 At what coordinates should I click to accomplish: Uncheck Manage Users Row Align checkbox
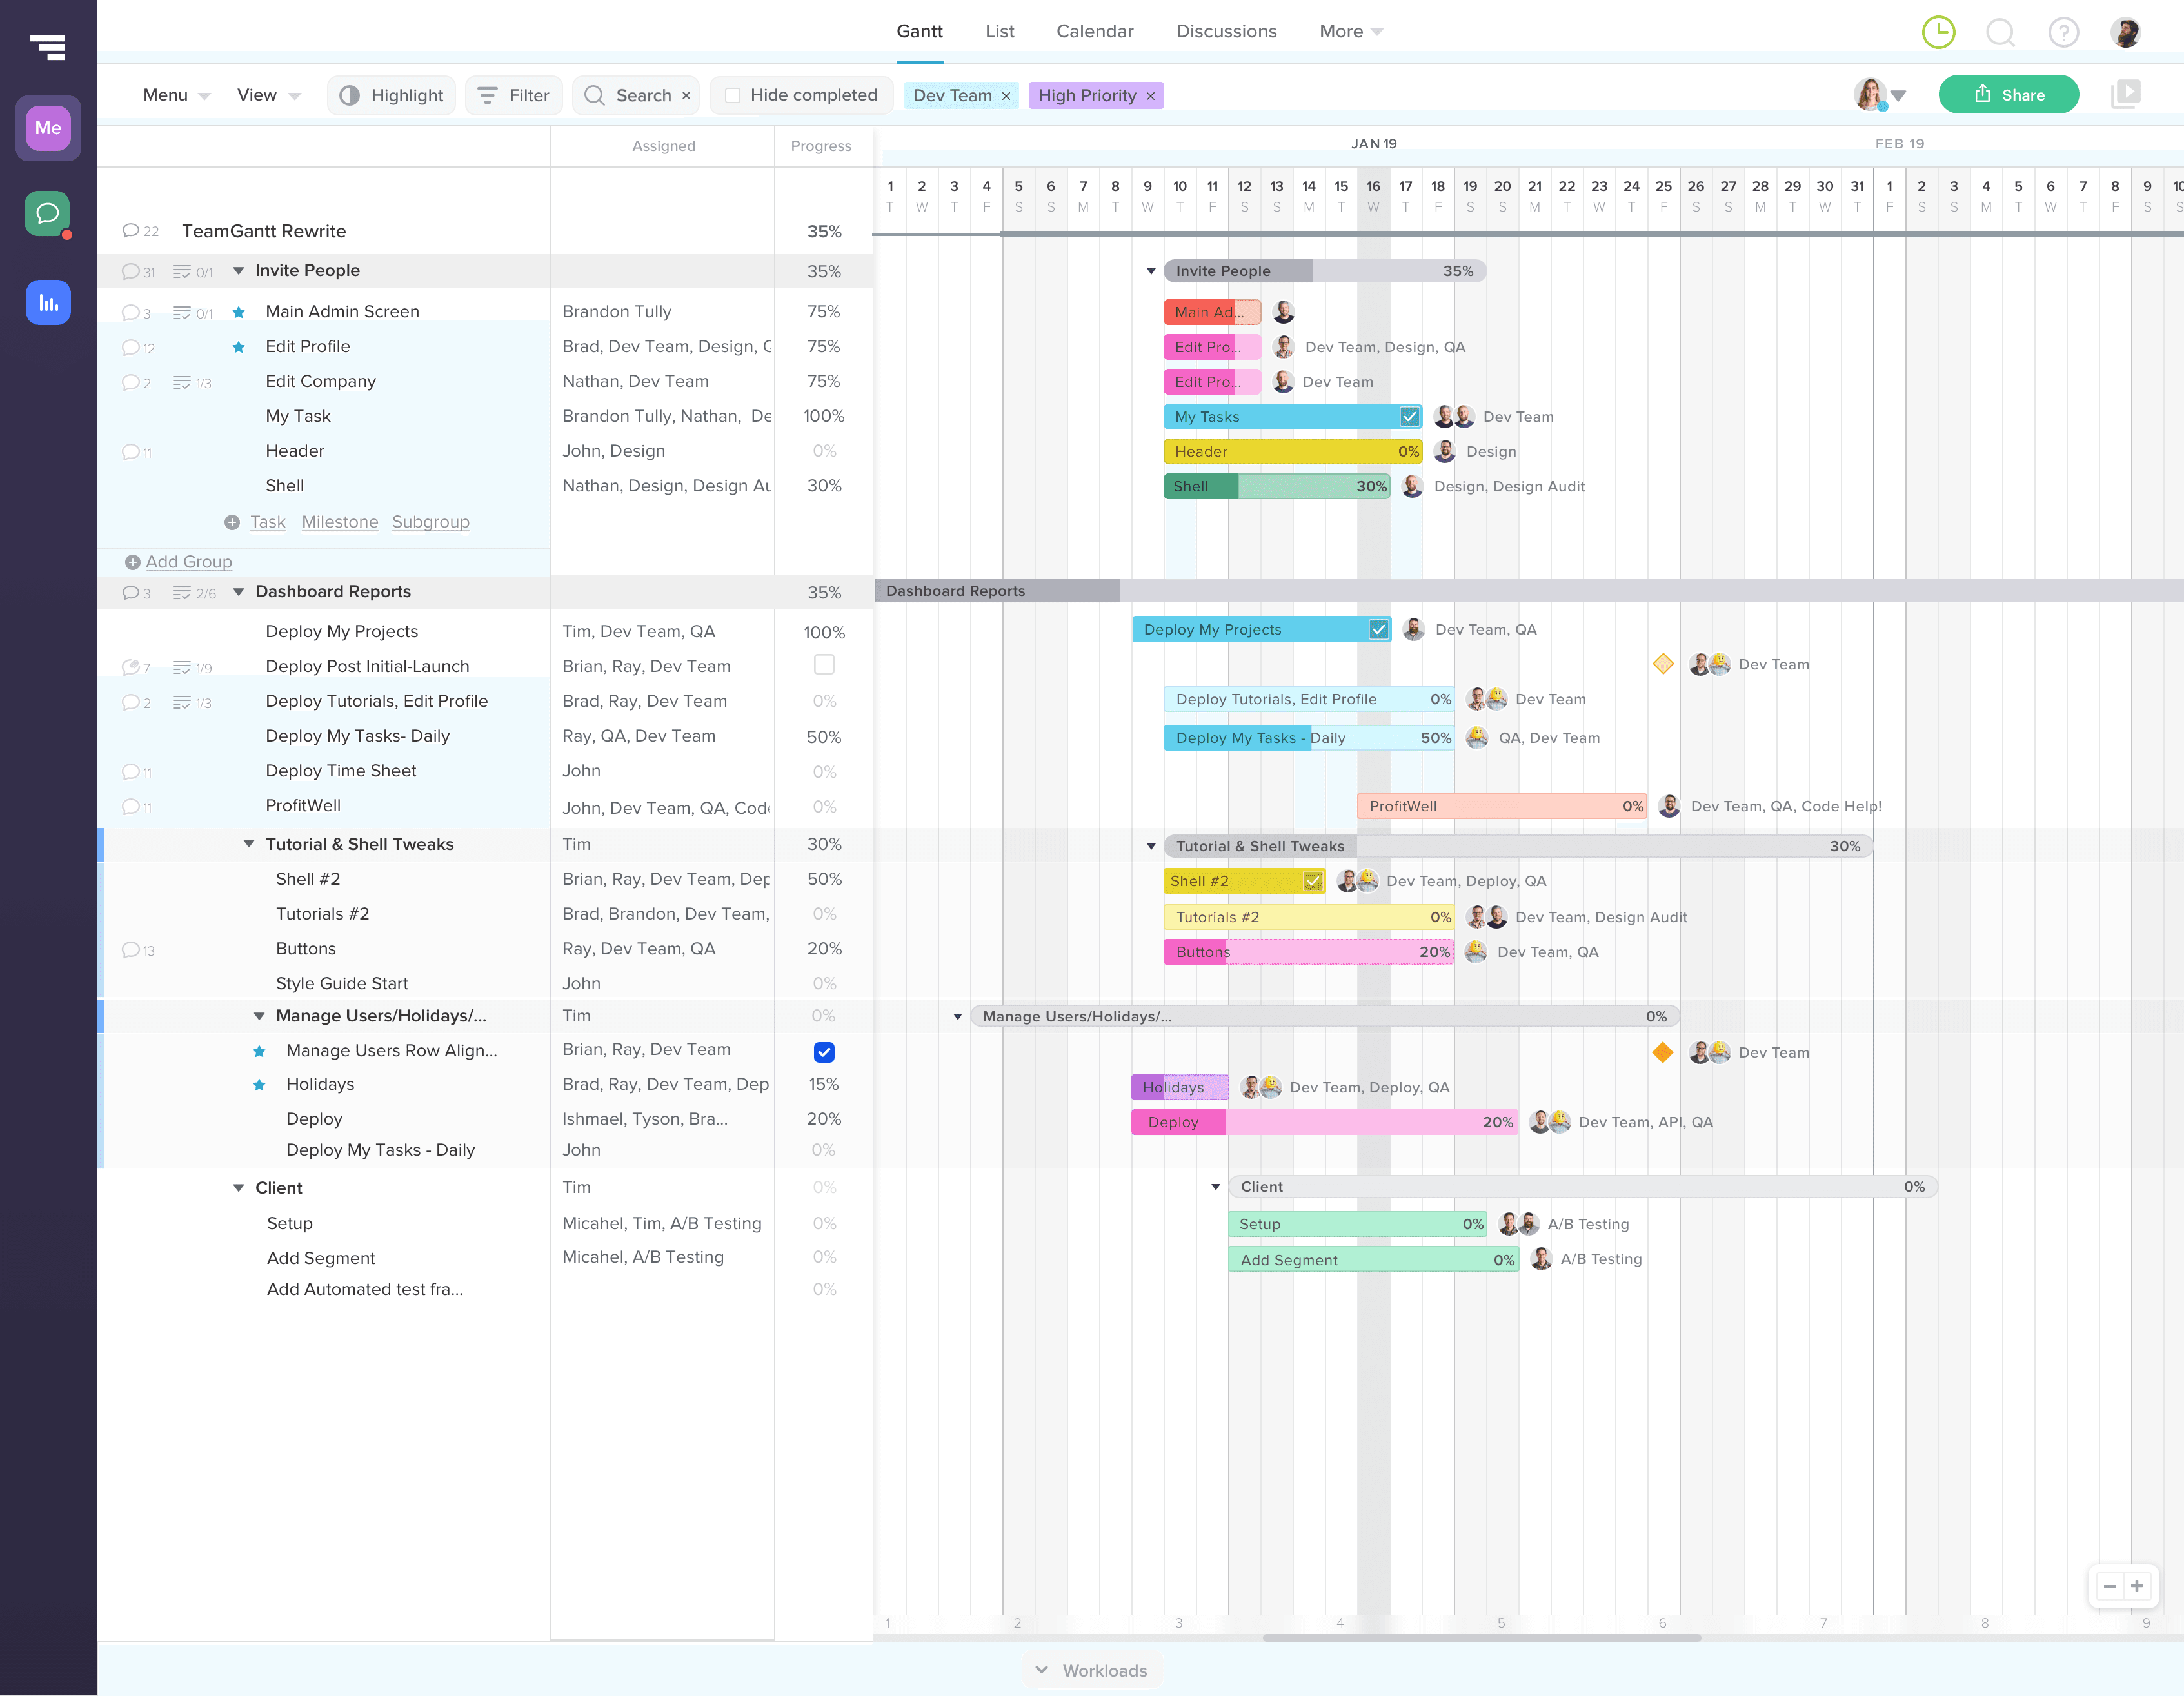pos(824,1052)
